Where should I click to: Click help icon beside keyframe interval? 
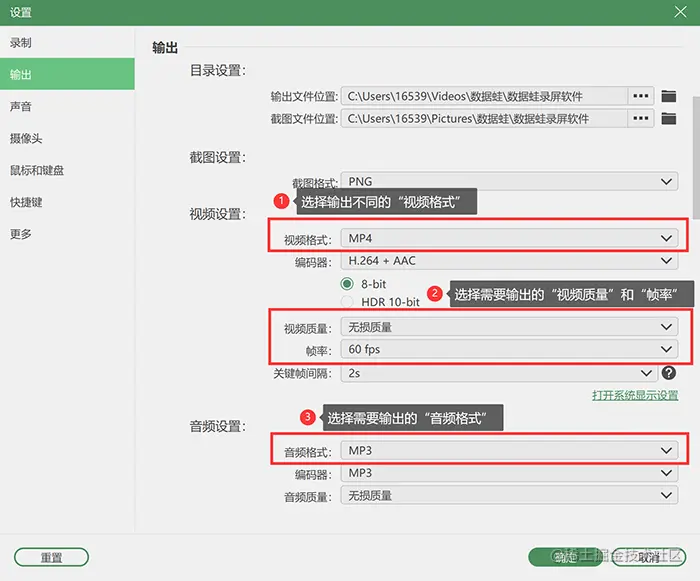pos(668,372)
